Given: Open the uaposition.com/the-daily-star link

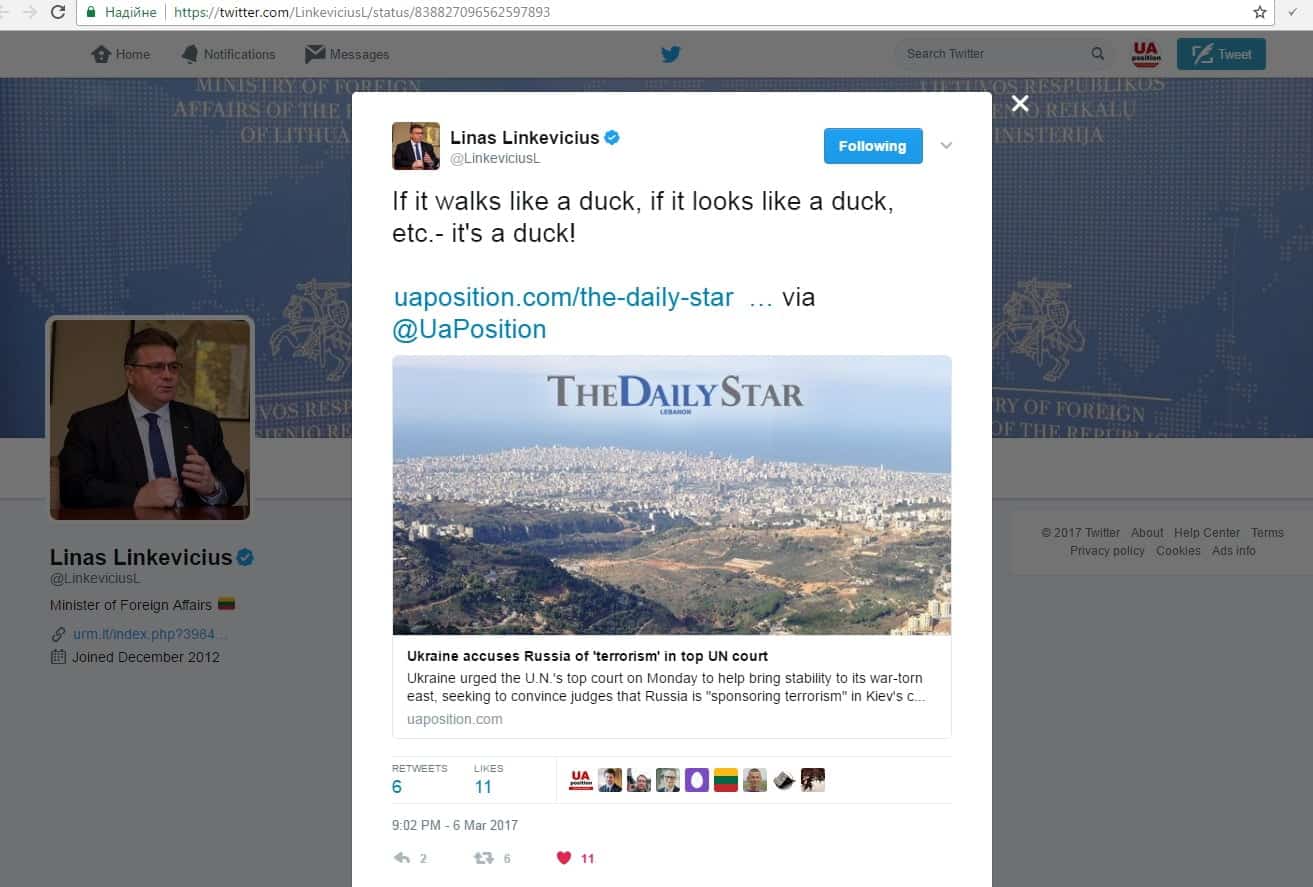Looking at the screenshot, I should point(564,297).
